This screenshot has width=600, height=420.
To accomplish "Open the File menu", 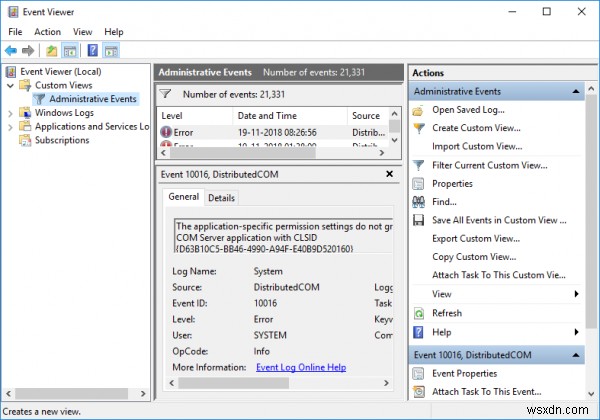I will [15, 32].
